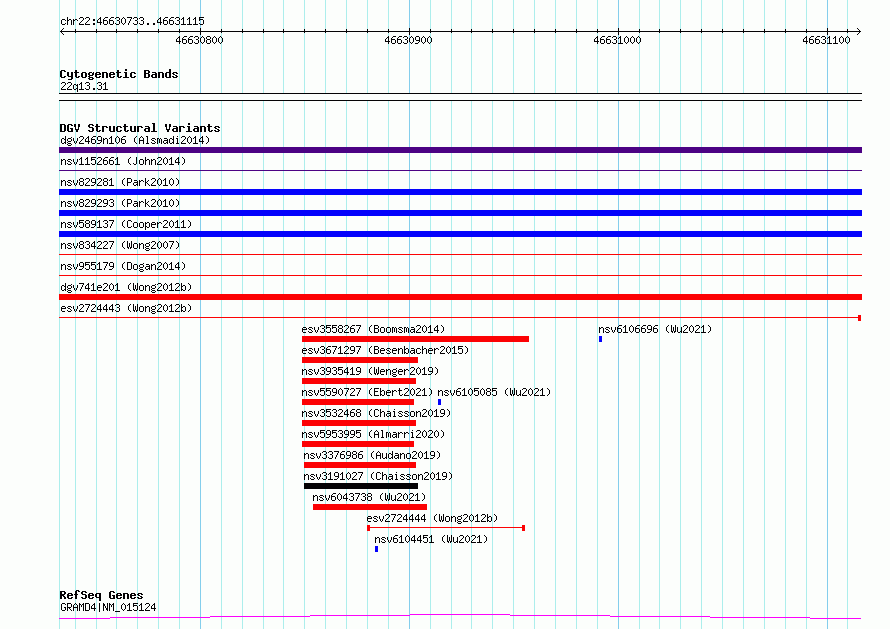Click the blue bar under nsv829281
This screenshot has height=629, width=890.
pyautogui.click(x=460, y=192)
